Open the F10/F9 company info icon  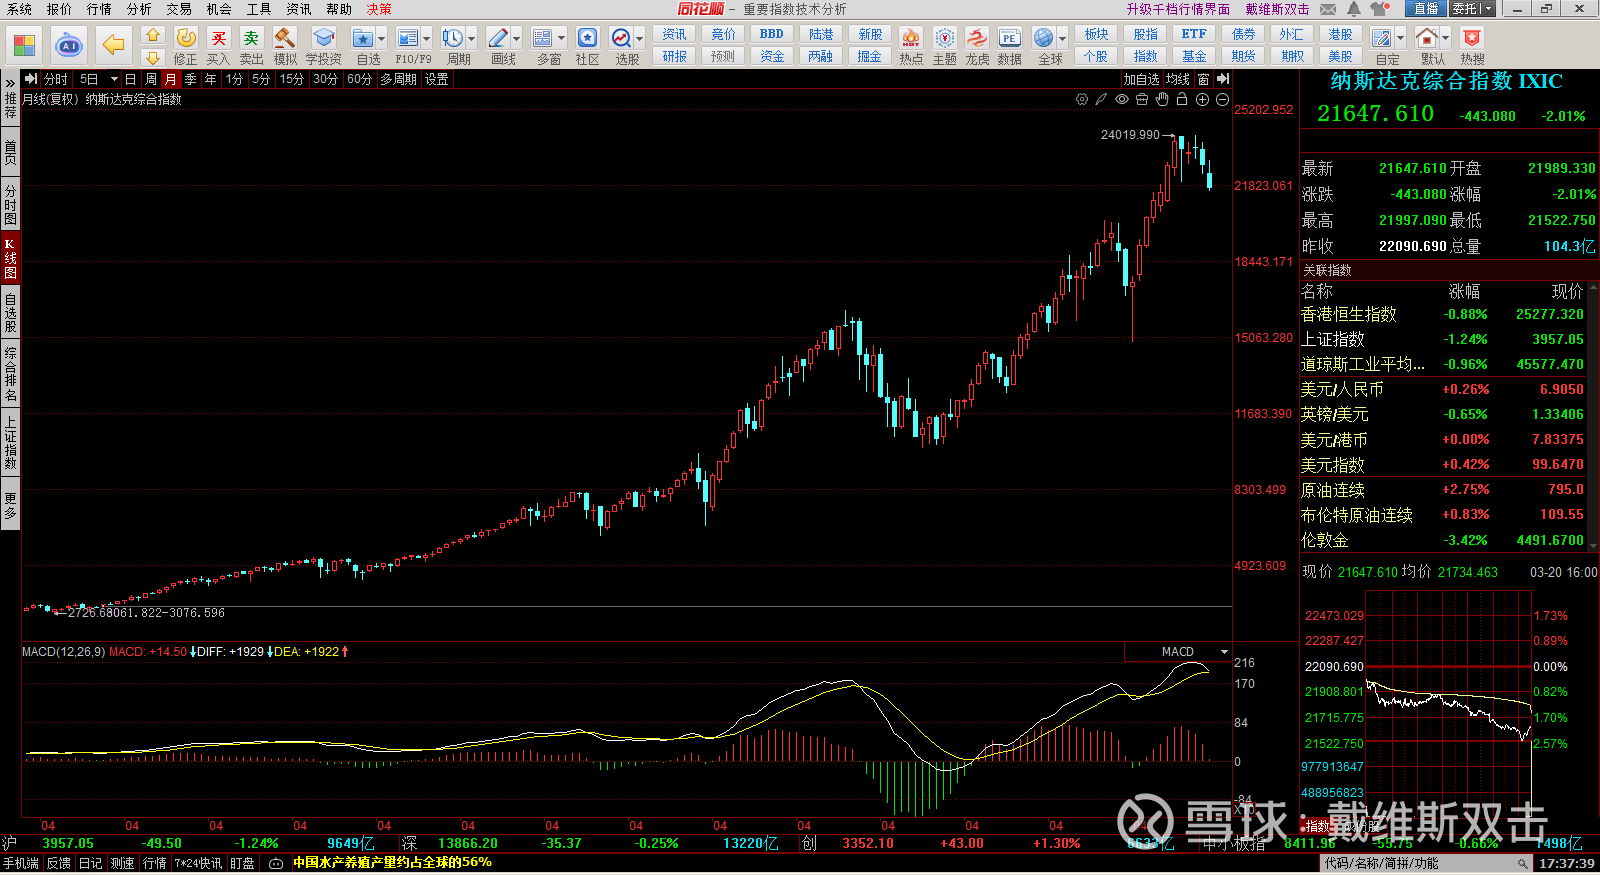pos(408,38)
